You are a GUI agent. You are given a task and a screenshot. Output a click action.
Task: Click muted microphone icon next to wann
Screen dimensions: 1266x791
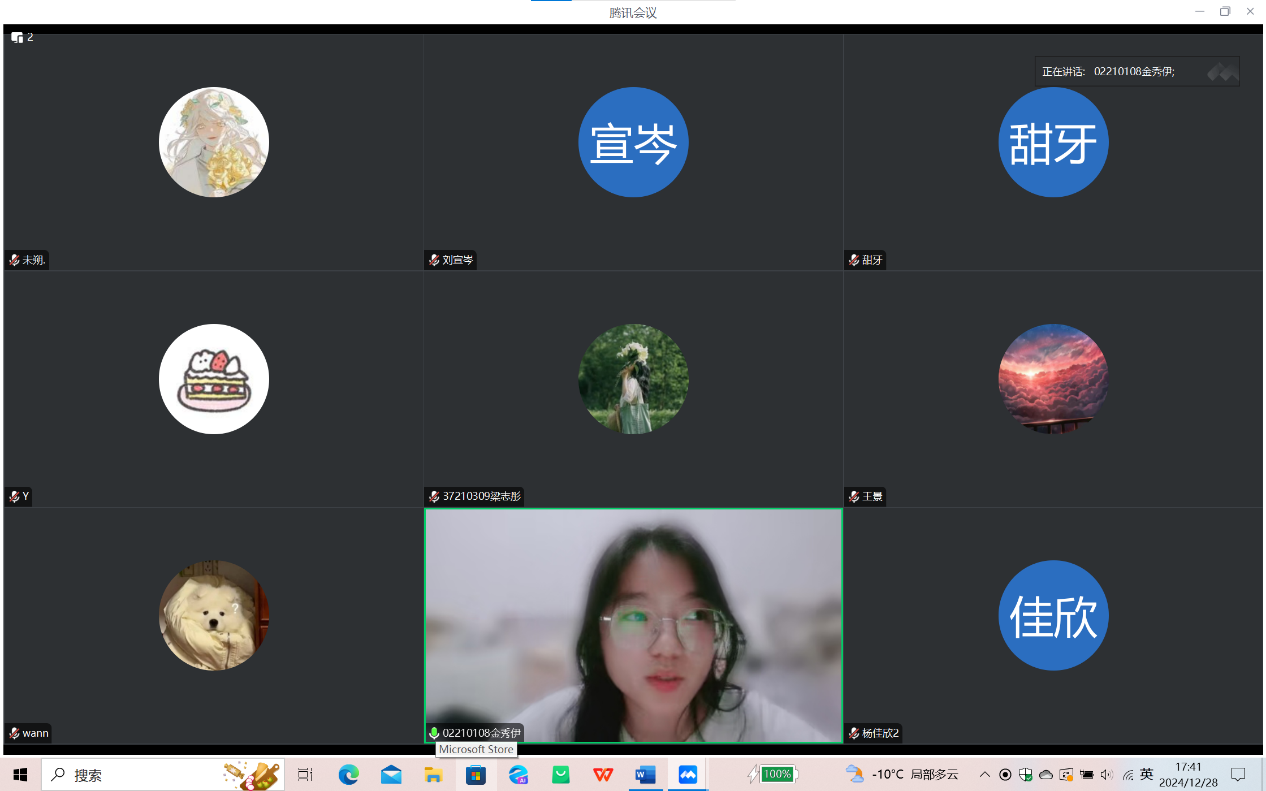(x=14, y=733)
